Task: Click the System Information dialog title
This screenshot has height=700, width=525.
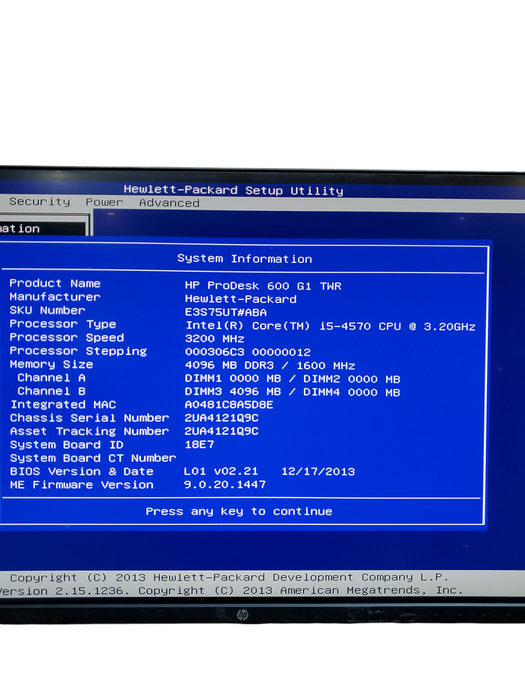Action: pos(245,259)
